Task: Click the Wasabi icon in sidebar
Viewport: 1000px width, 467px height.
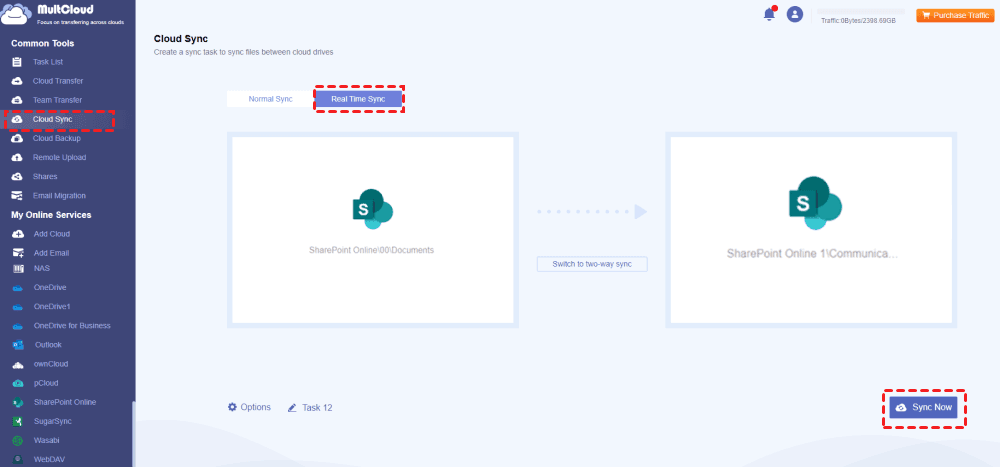Action: tap(18, 441)
